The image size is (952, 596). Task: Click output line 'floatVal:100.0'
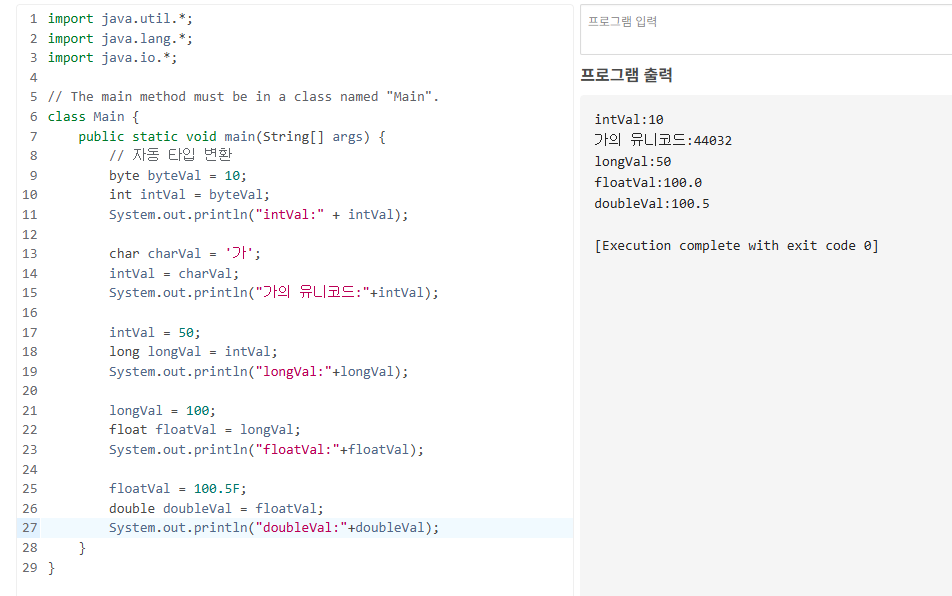(x=648, y=183)
